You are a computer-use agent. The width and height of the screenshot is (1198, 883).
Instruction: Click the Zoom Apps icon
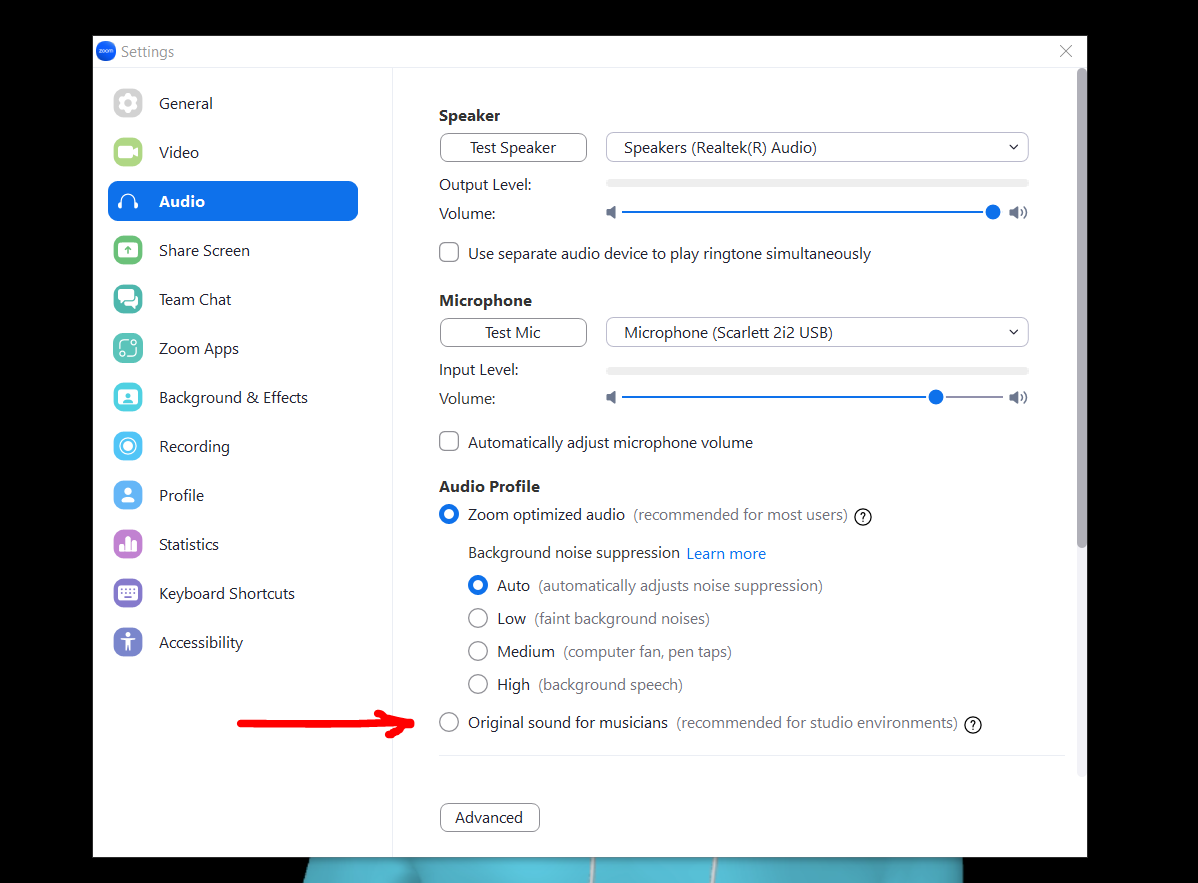coord(128,348)
